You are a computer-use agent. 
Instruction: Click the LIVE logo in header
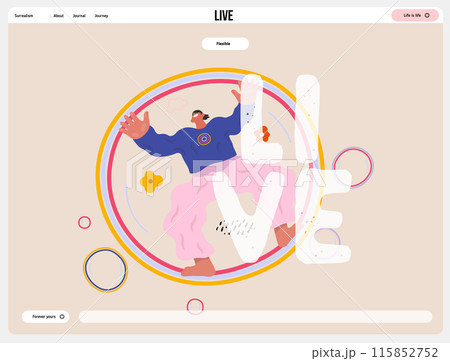pyautogui.click(x=224, y=15)
